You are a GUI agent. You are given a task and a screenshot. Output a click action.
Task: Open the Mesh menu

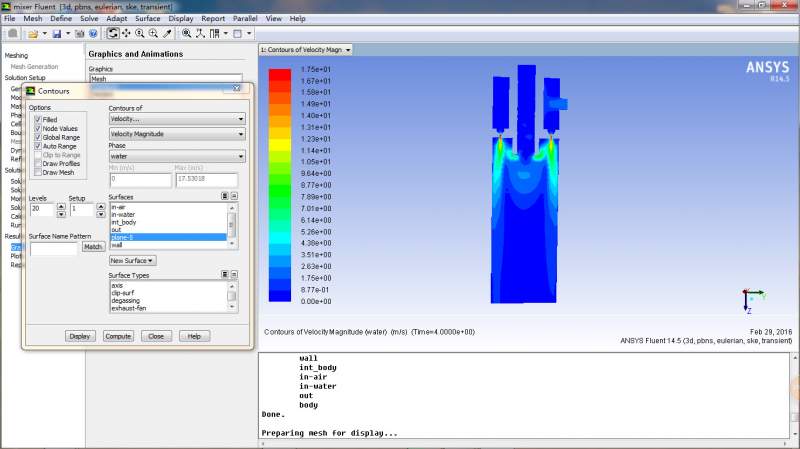[33, 18]
